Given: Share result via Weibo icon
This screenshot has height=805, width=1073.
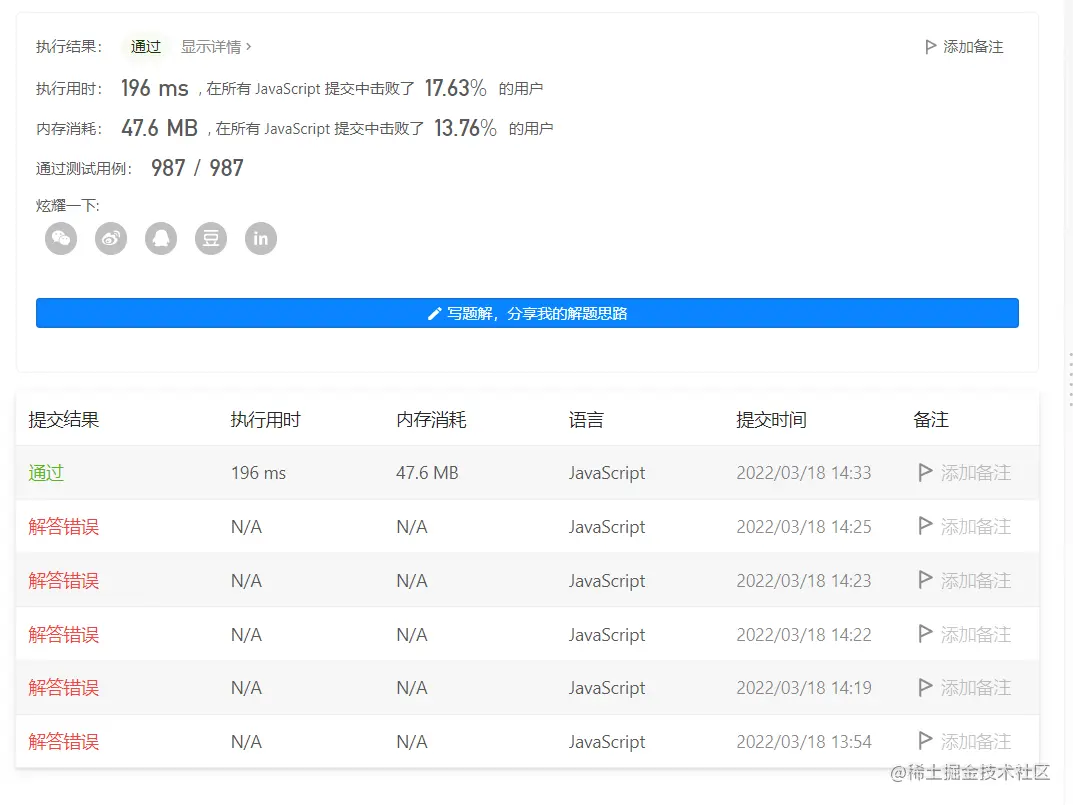Looking at the screenshot, I should (x=111, y=238).
